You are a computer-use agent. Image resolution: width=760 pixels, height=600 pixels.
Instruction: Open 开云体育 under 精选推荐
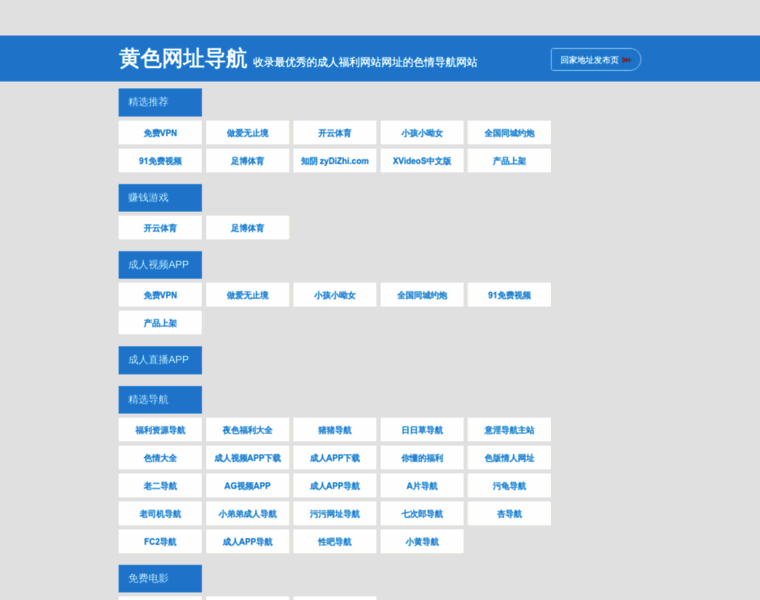[x=335, y=133]
